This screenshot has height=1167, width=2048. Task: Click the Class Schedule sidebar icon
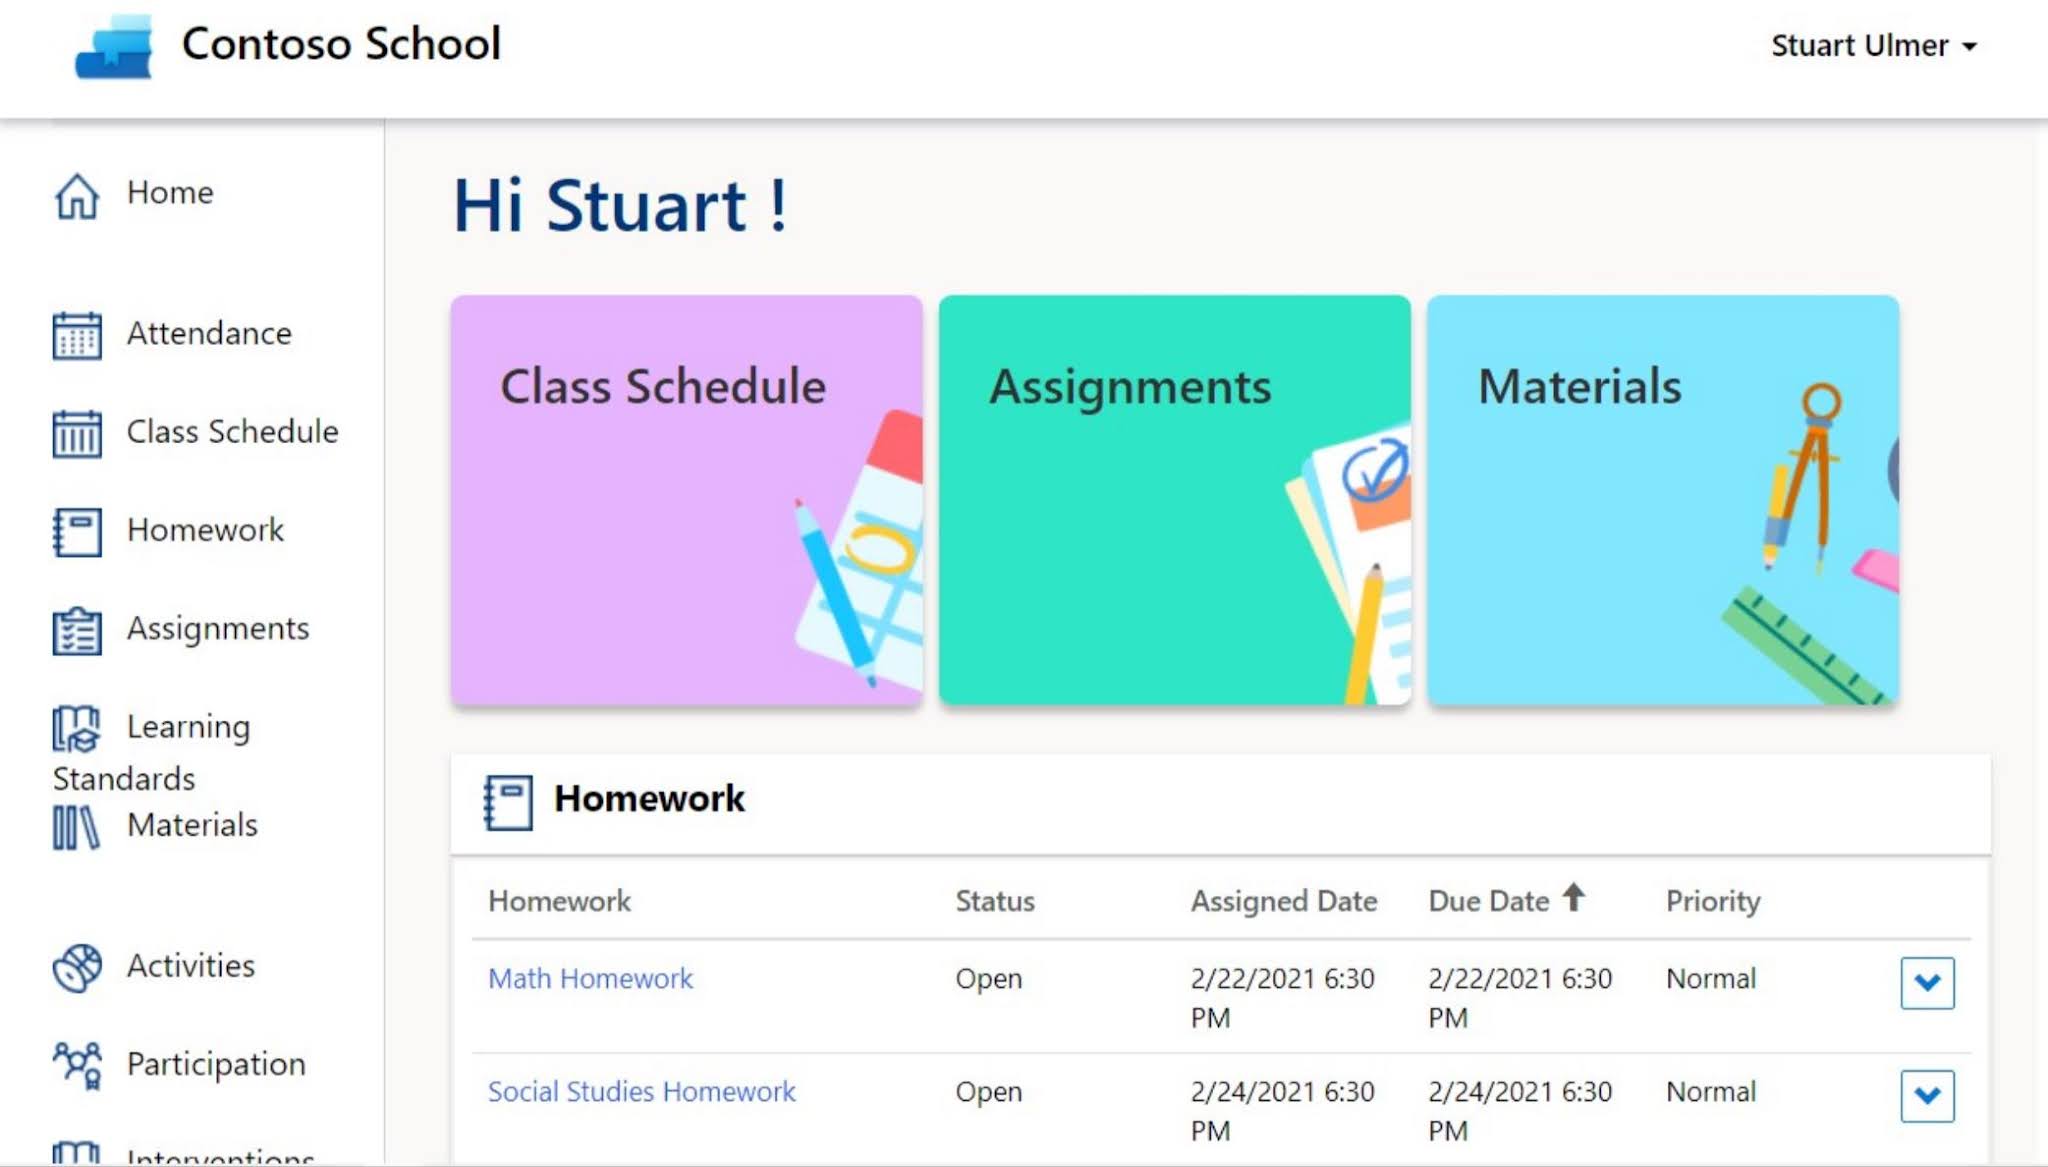(x=76, y=433)
